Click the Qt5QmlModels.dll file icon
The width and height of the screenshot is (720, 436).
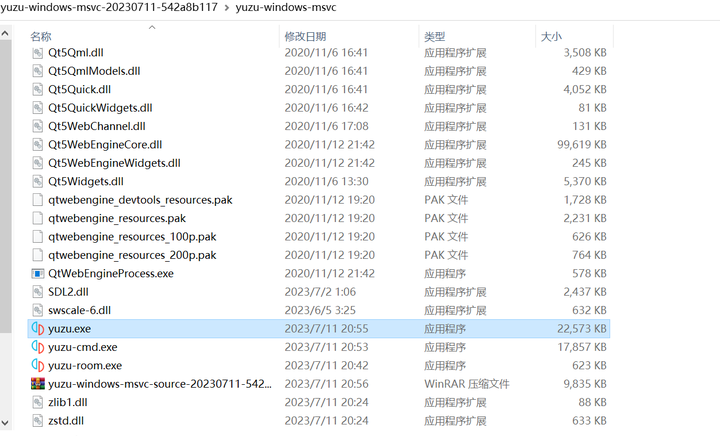pos(38,71)
